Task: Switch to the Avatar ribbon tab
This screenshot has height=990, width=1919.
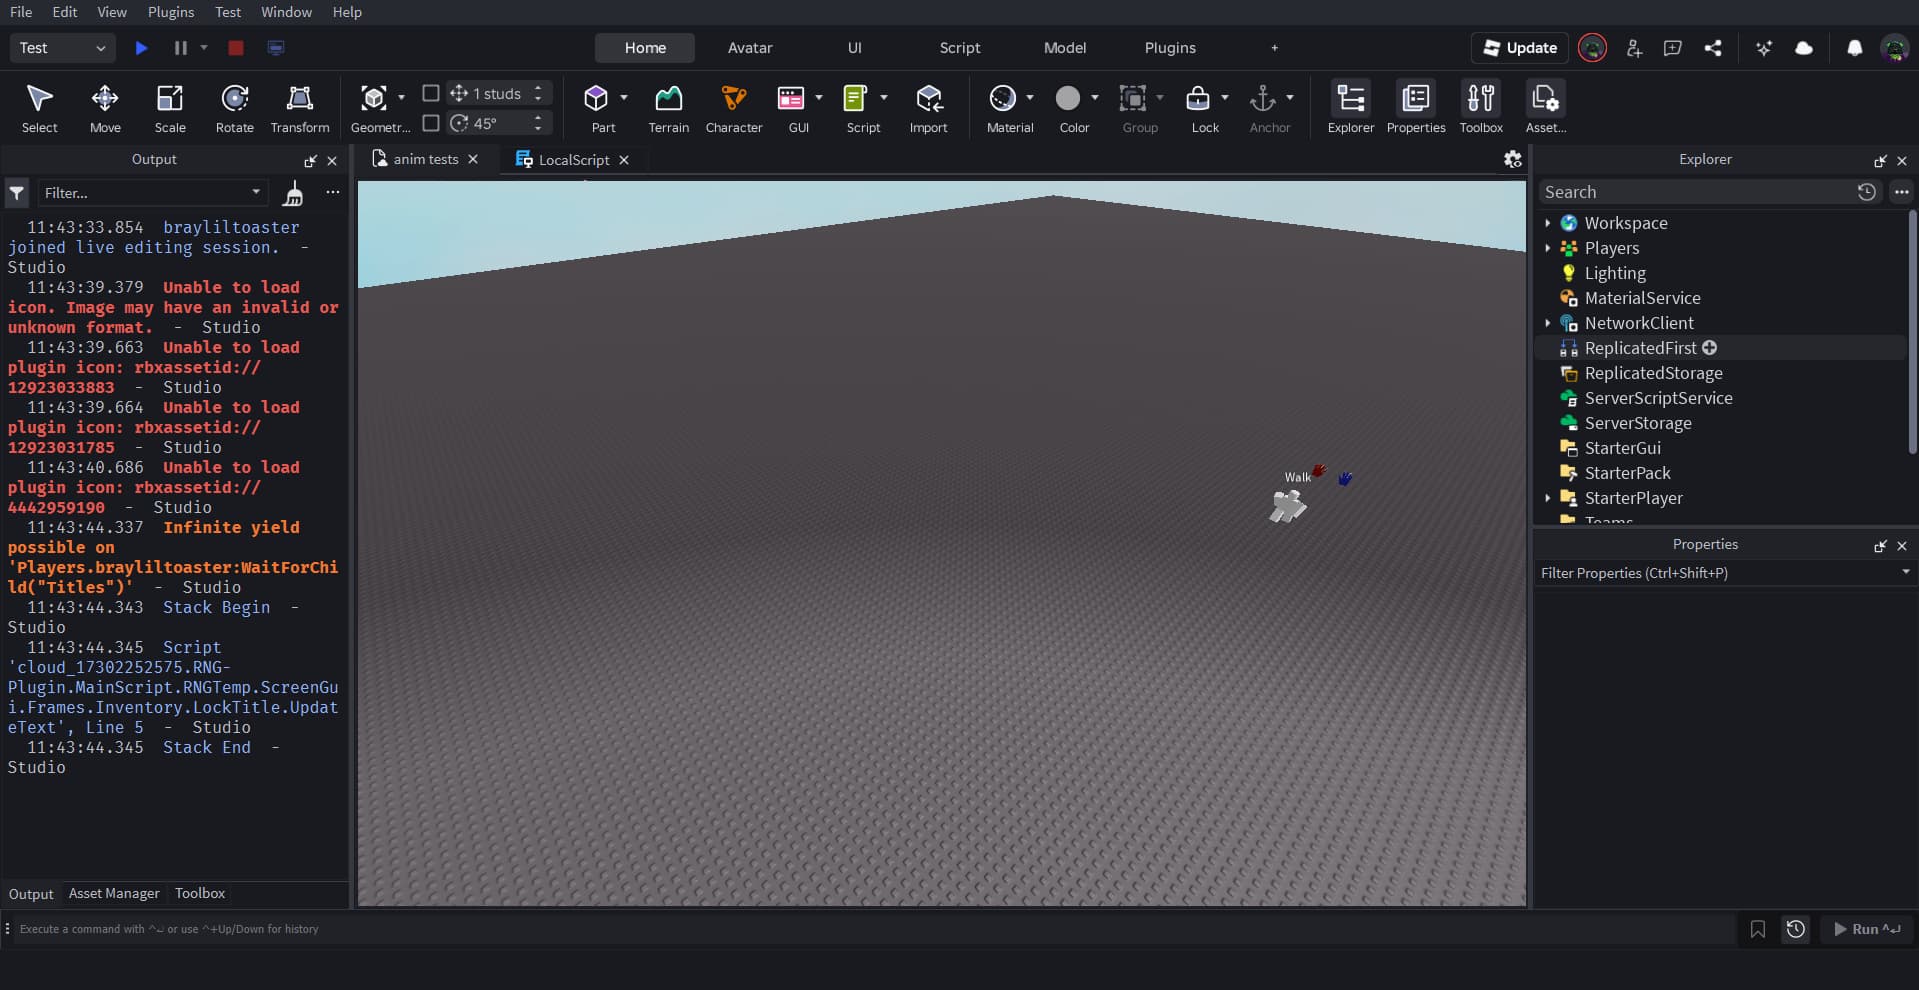Action: coord(750,48)
